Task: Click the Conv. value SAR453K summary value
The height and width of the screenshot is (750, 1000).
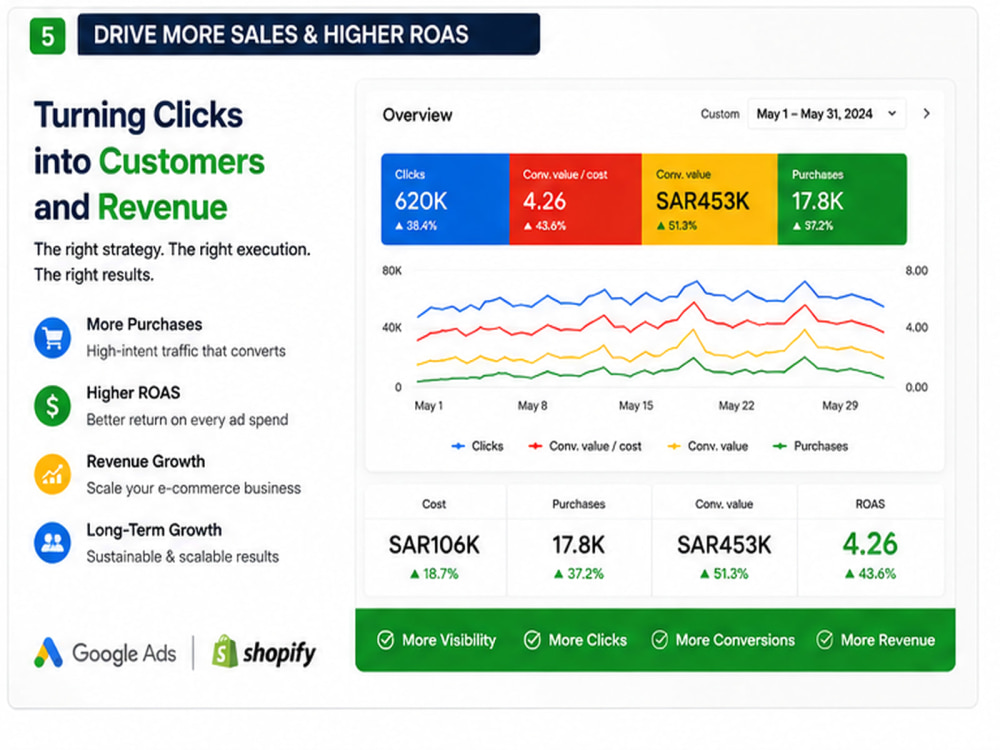Action: click(x=724, y=545)
